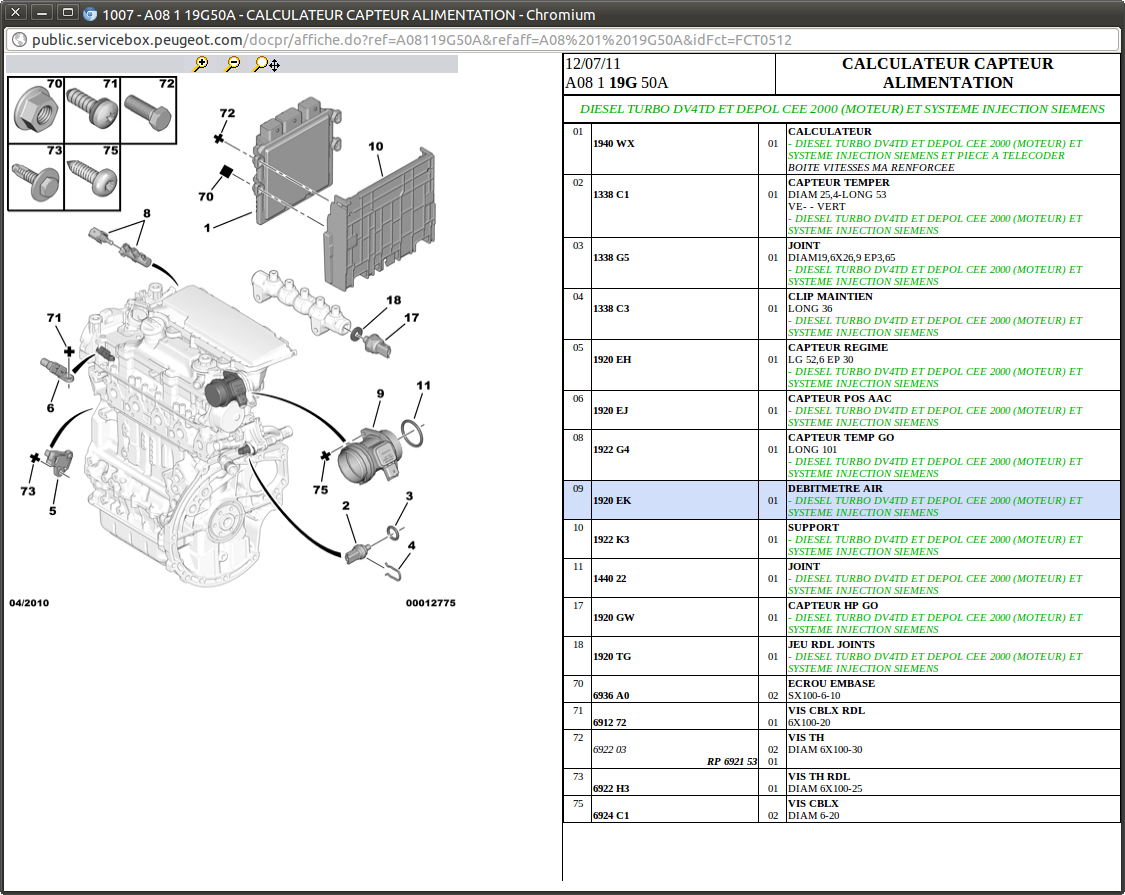Click part number 1338 C1
The height and width of the screenshot is (895, 1125).
[x=611, y=195]
